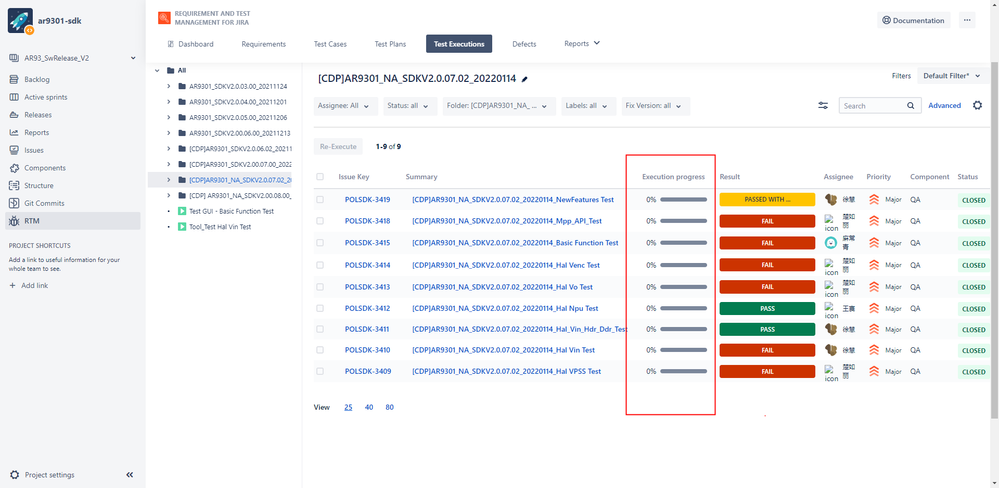
Task: Open the Labels: all dropdown
Action: (588, 106)
